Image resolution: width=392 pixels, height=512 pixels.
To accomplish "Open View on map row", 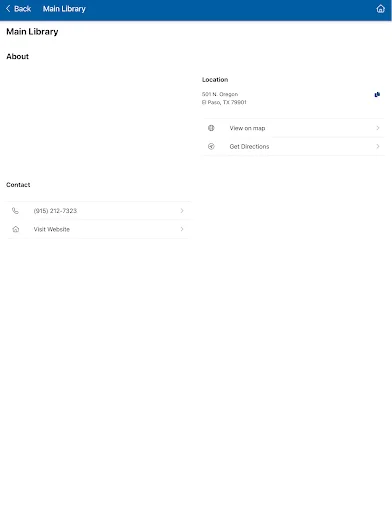I will [294, 128].
